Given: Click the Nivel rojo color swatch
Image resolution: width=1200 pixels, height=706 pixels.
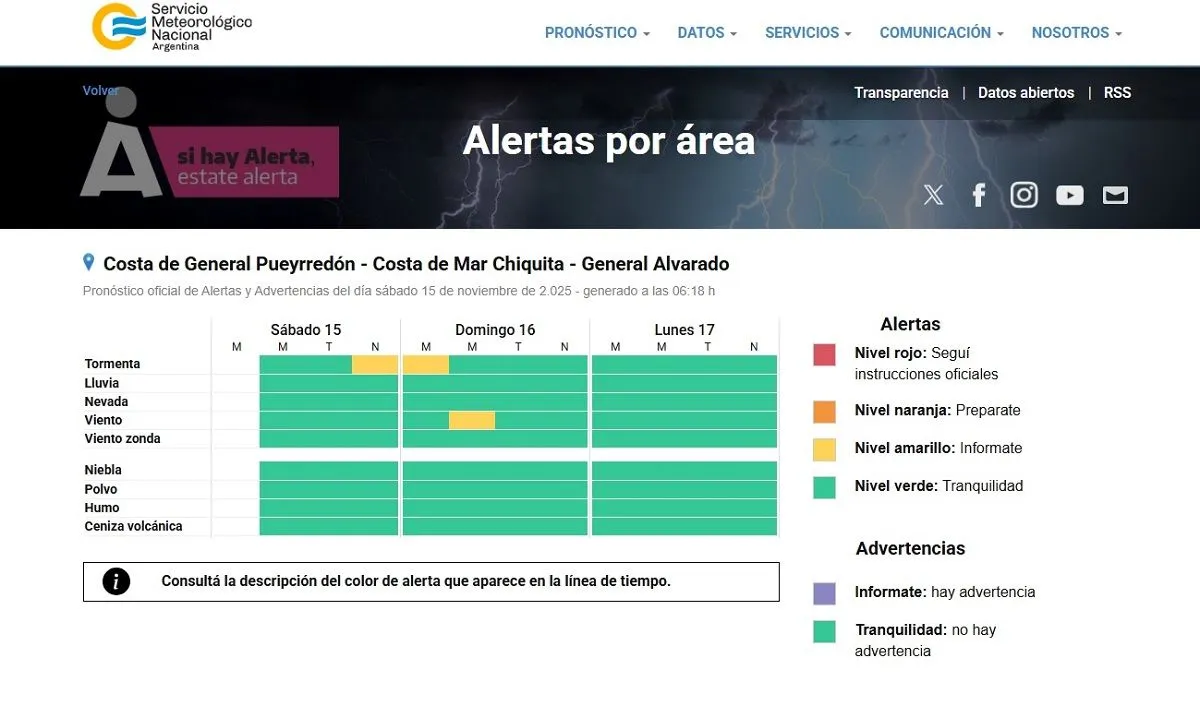Looking at the screenshot, I should coord(824,355).
